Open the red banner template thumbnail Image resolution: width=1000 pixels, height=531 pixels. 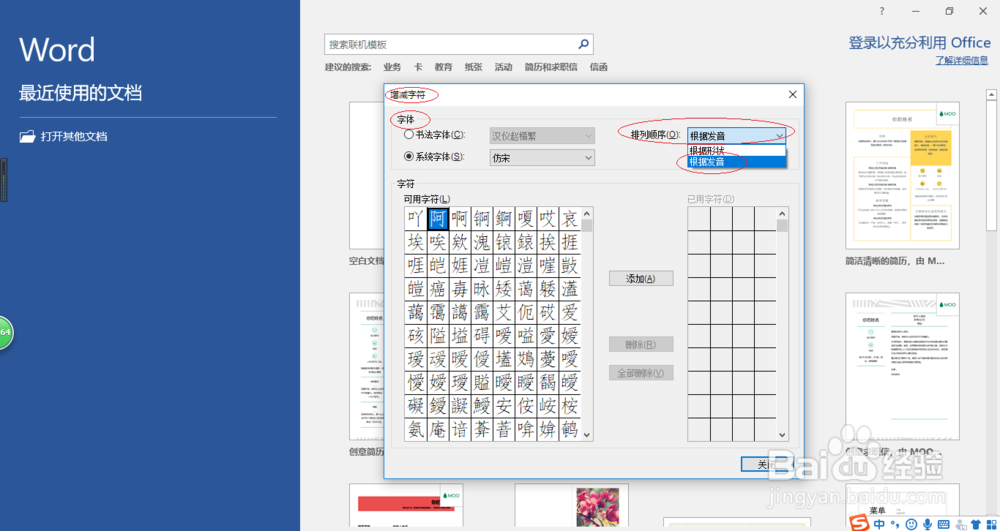point(406,507)
